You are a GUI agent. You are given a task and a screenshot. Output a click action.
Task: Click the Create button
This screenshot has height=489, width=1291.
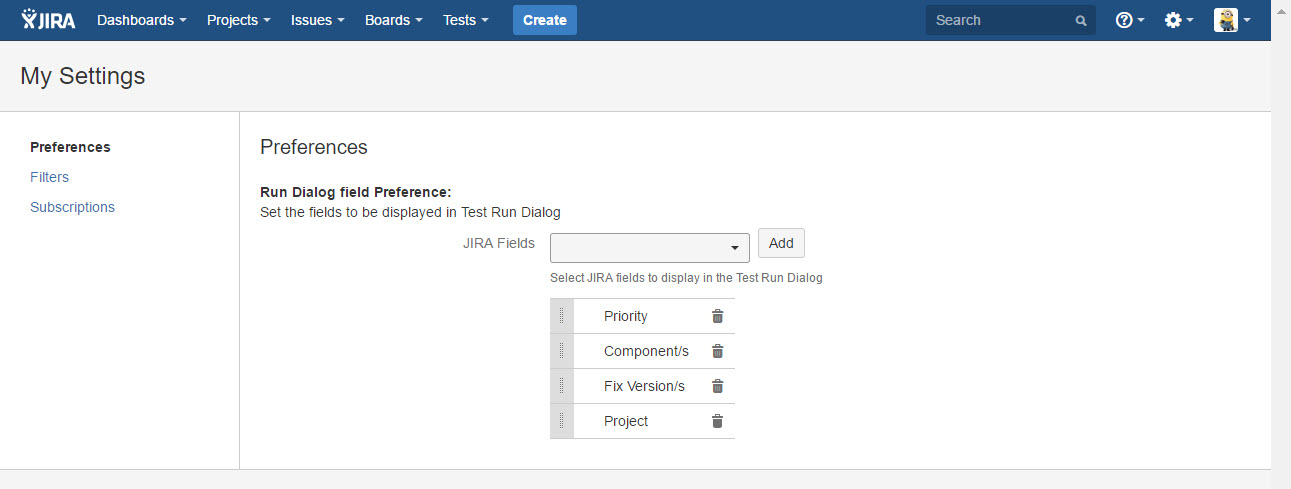(x=545, y=20)
